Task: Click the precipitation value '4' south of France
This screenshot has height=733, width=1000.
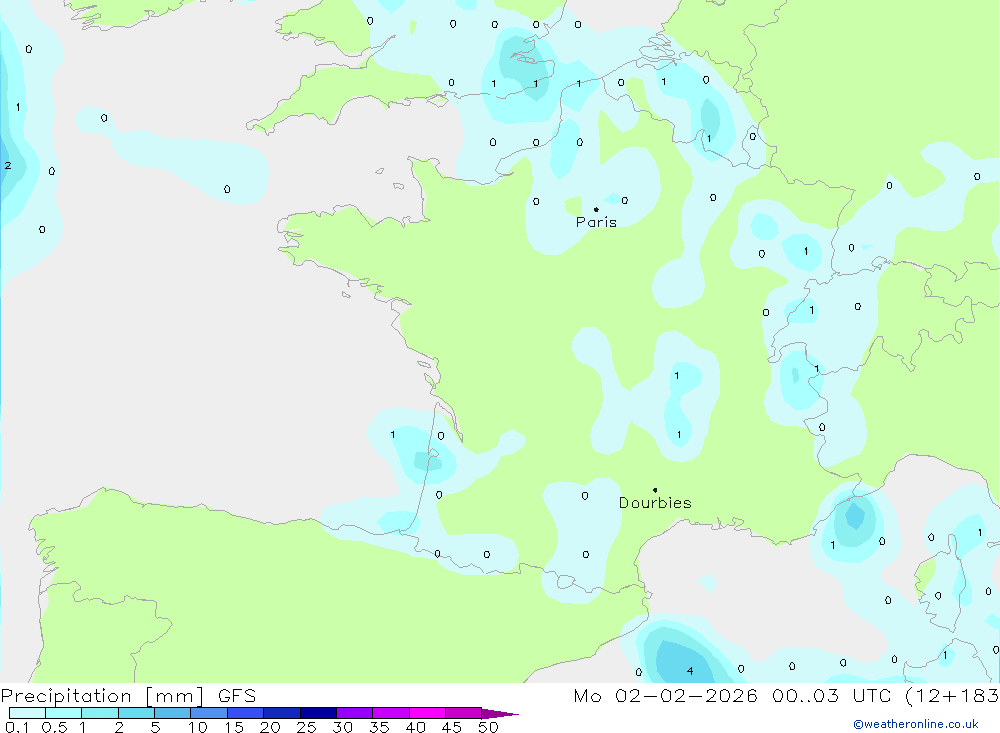Action: click(690, 670)
